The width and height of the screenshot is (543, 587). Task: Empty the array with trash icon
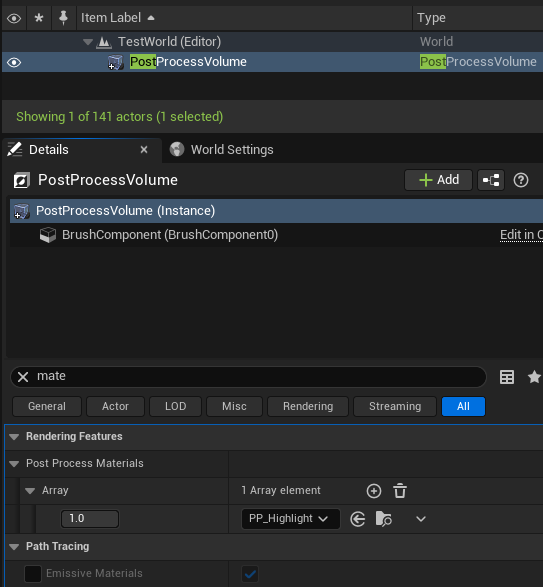coord(400,491)
